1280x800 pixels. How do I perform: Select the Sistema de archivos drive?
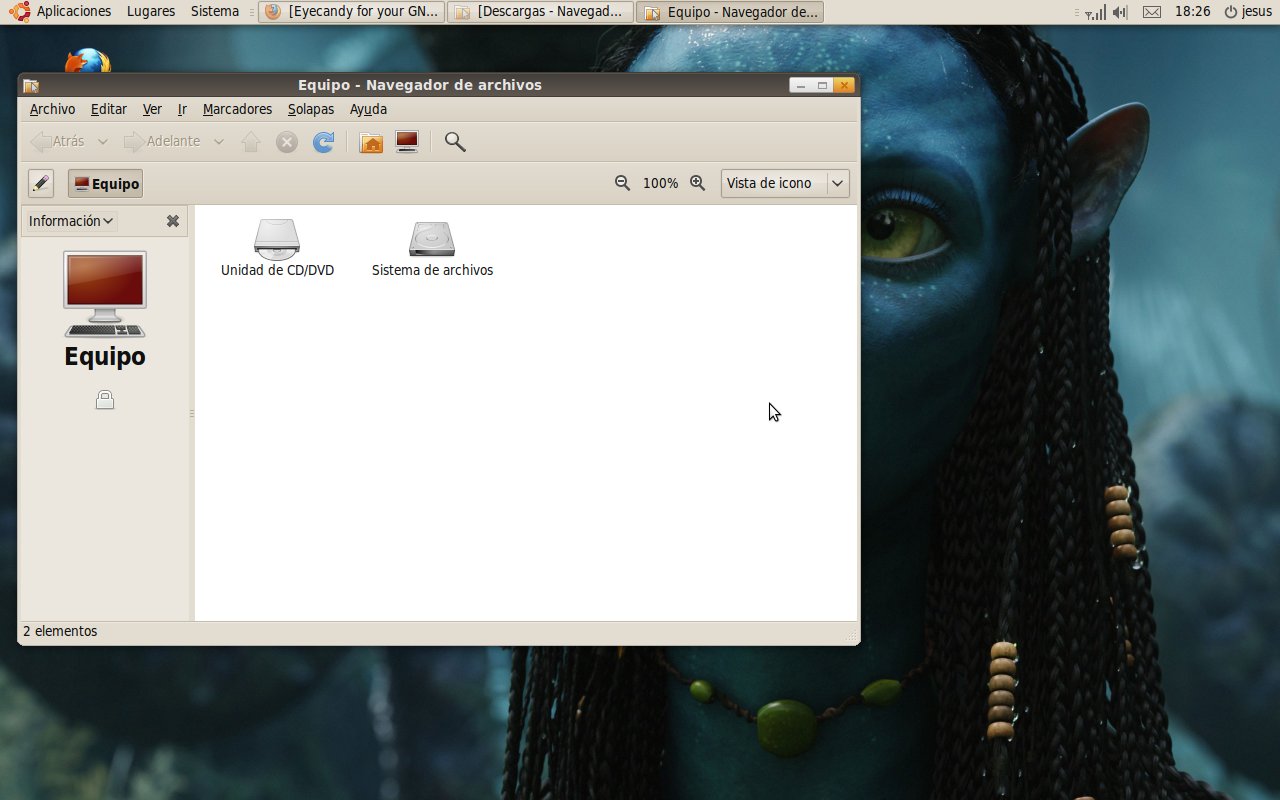coord(432,248)
